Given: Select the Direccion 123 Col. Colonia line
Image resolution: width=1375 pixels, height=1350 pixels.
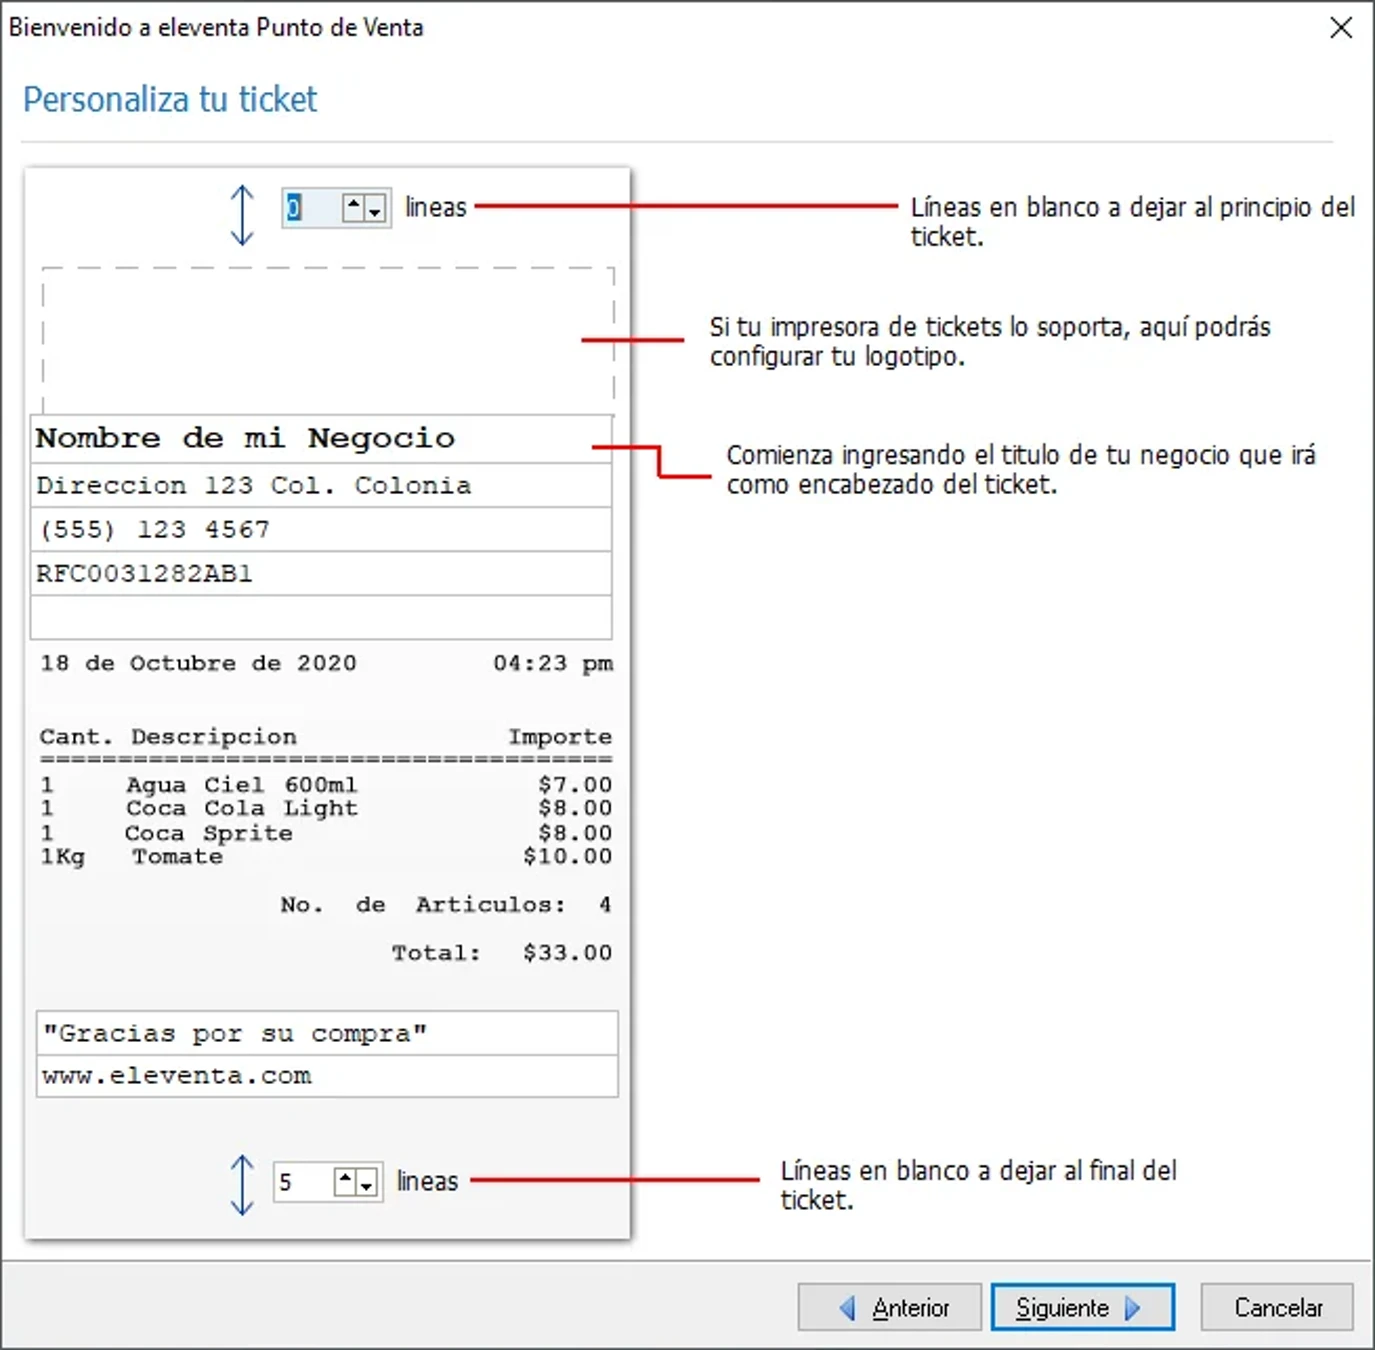Looking at the screenshot, I should pyautogui.click(x=320, y=485).
